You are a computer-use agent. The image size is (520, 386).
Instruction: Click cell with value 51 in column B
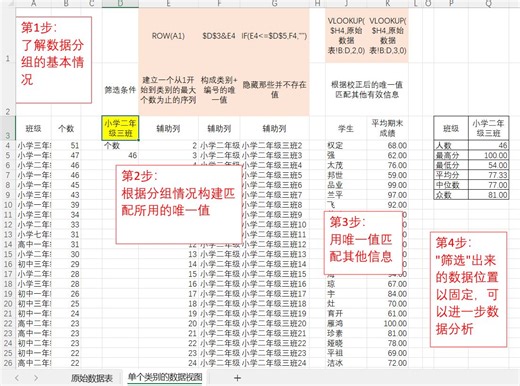coord(66,146)
